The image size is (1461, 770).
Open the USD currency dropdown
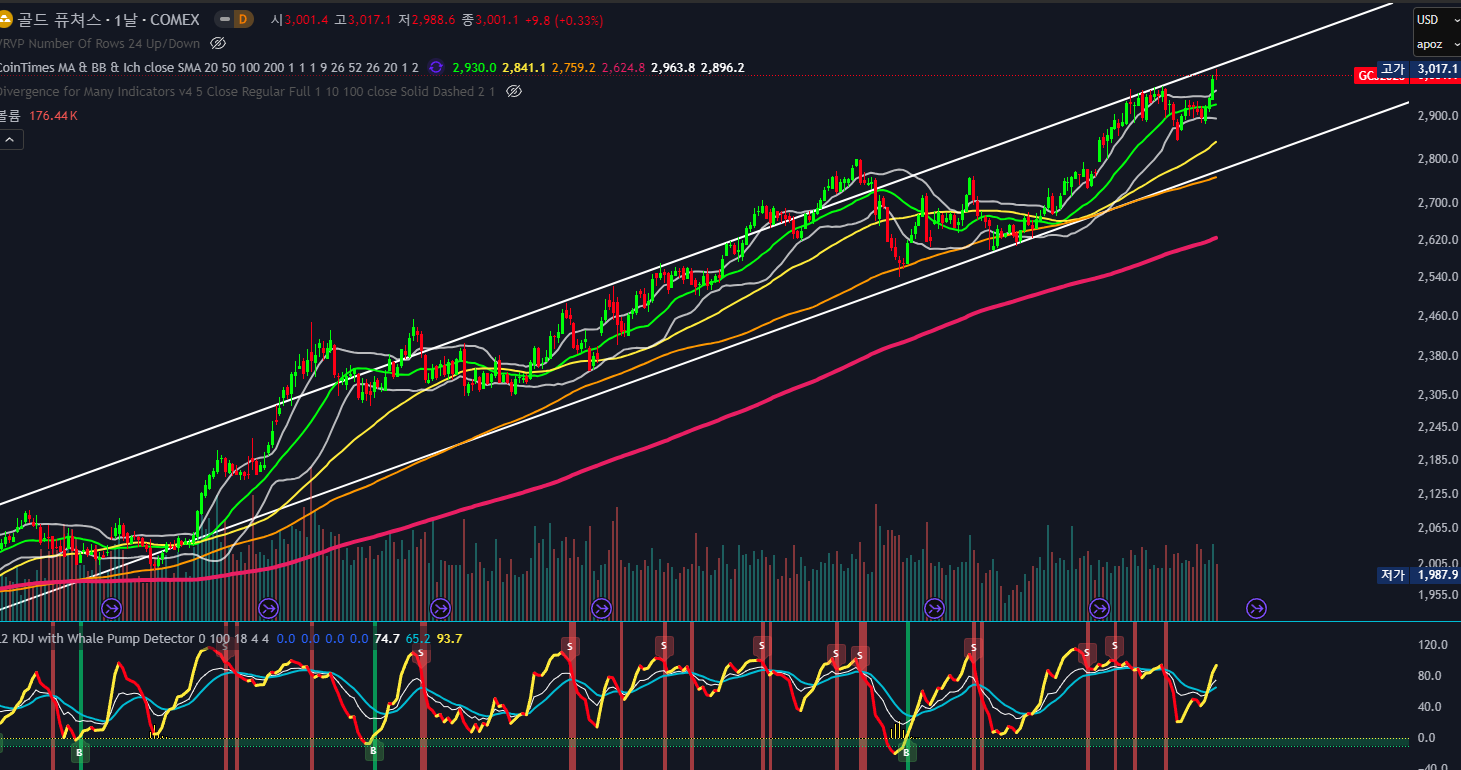point(1434,20)
